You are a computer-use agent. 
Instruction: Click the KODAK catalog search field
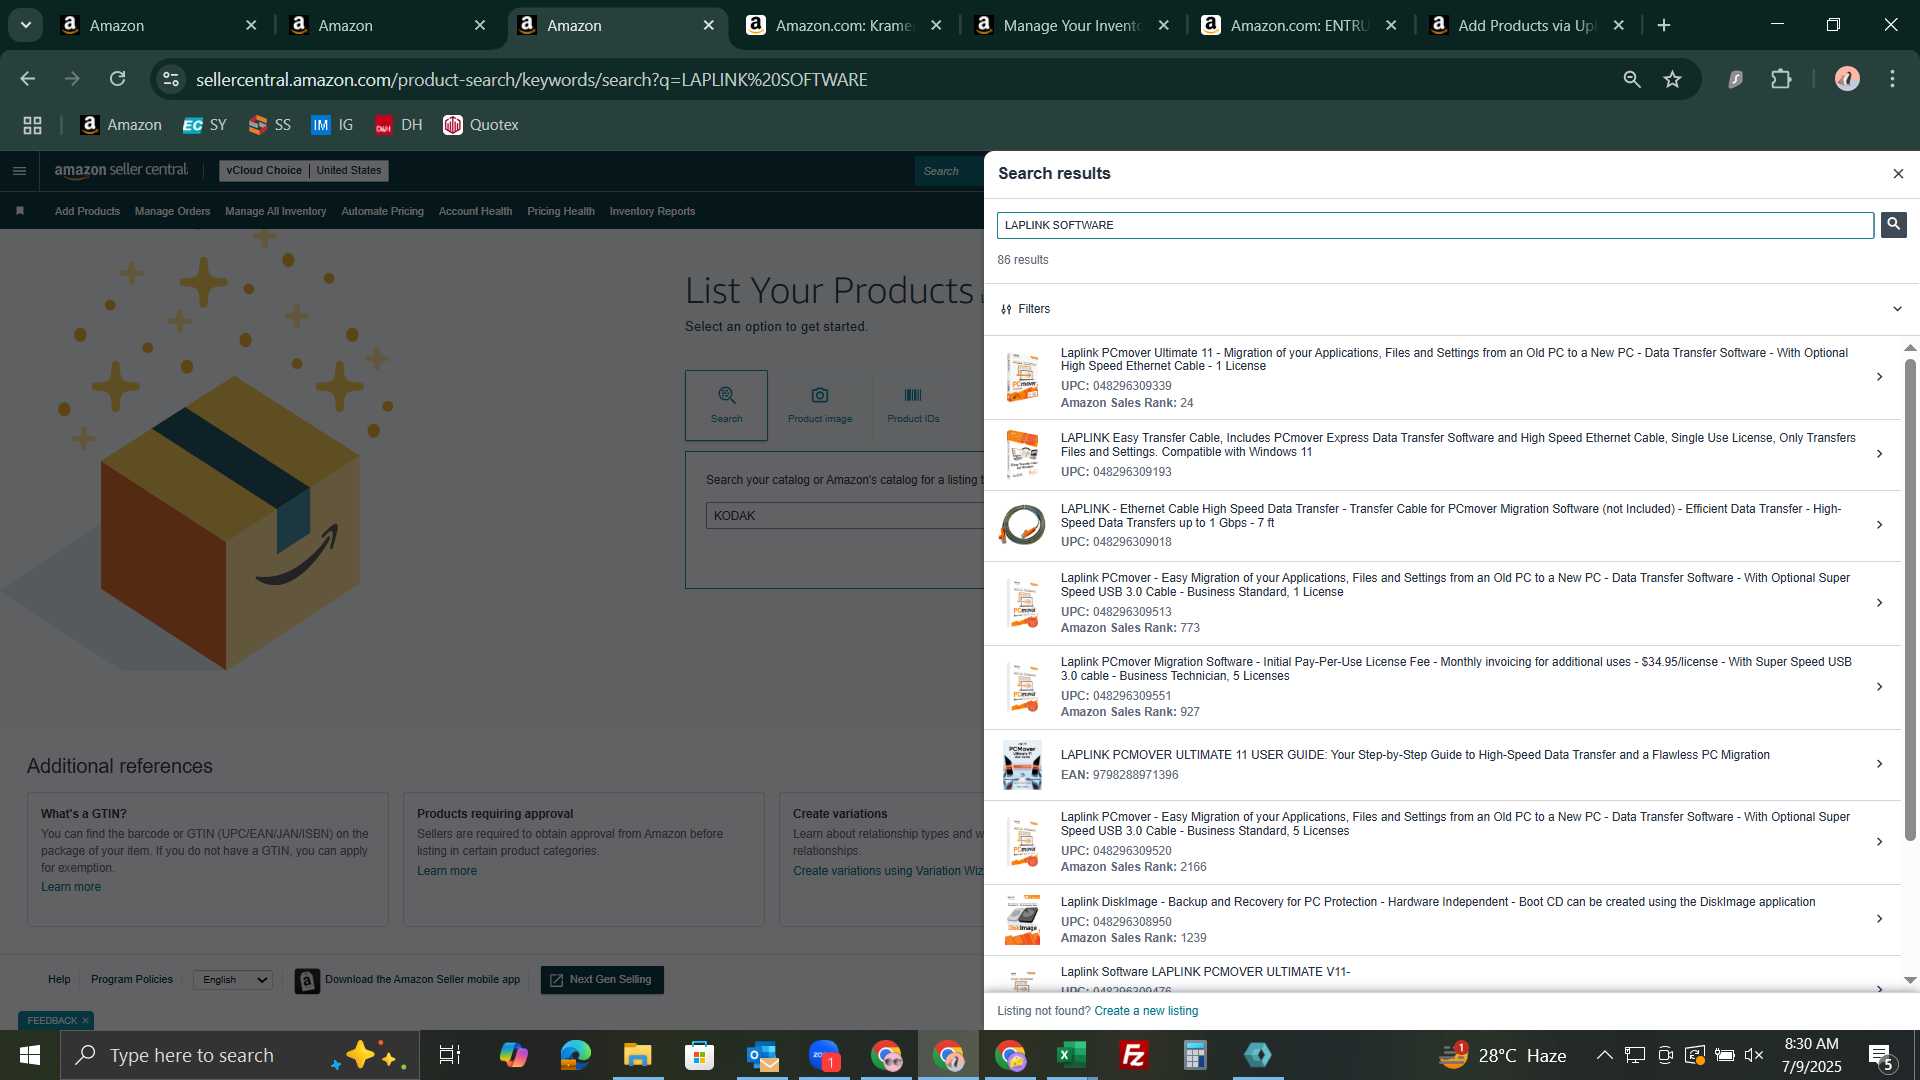[x=845, y=516]
